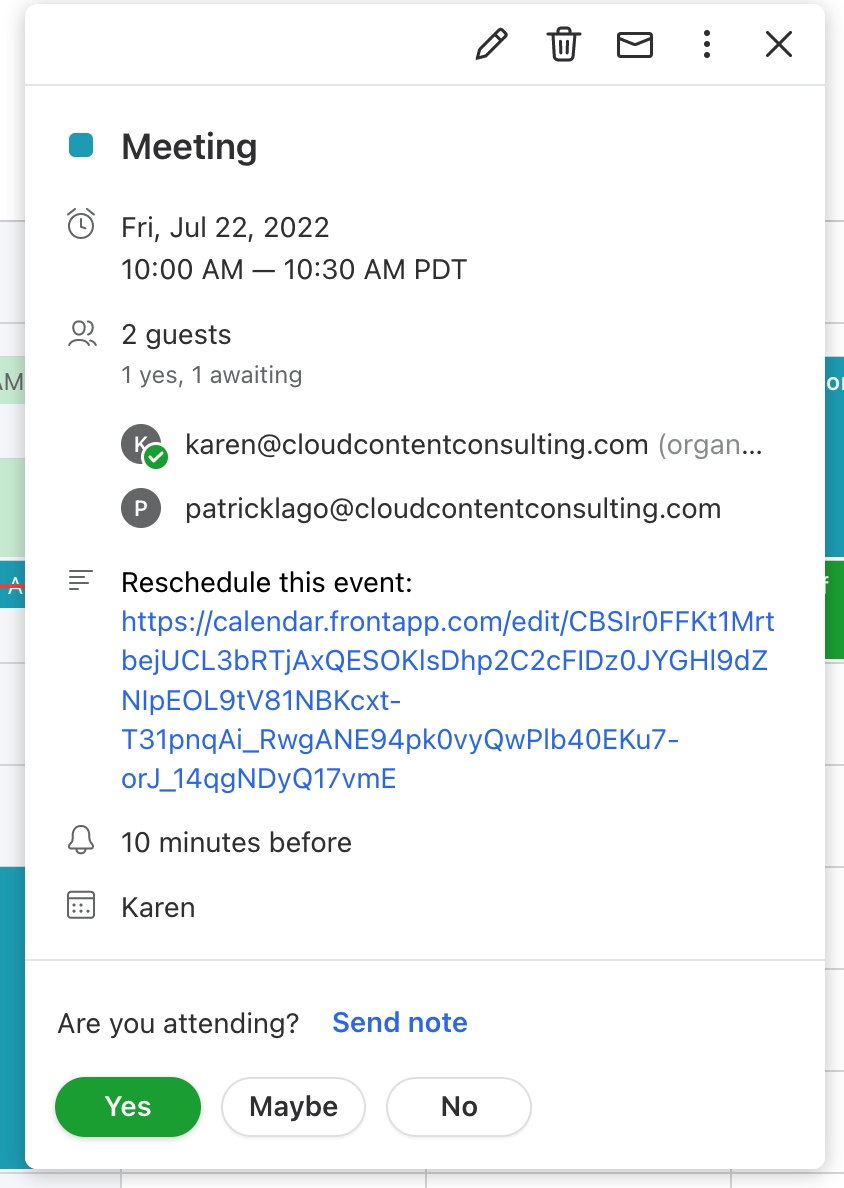Open the calendar.frontapp.com reschedule link
This screenshot has height=1188, width=844.
pyautogui.click(x=448, y=700)
